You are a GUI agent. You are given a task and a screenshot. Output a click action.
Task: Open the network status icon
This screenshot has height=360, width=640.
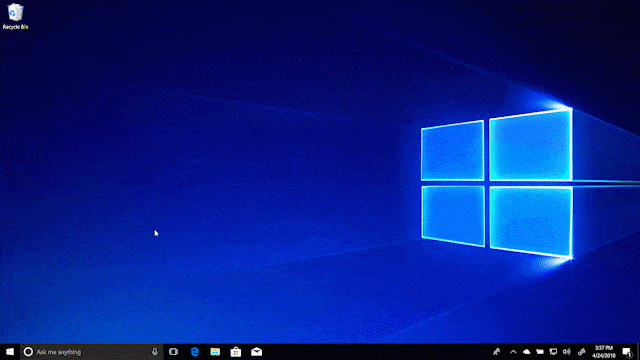pos(553,352)
